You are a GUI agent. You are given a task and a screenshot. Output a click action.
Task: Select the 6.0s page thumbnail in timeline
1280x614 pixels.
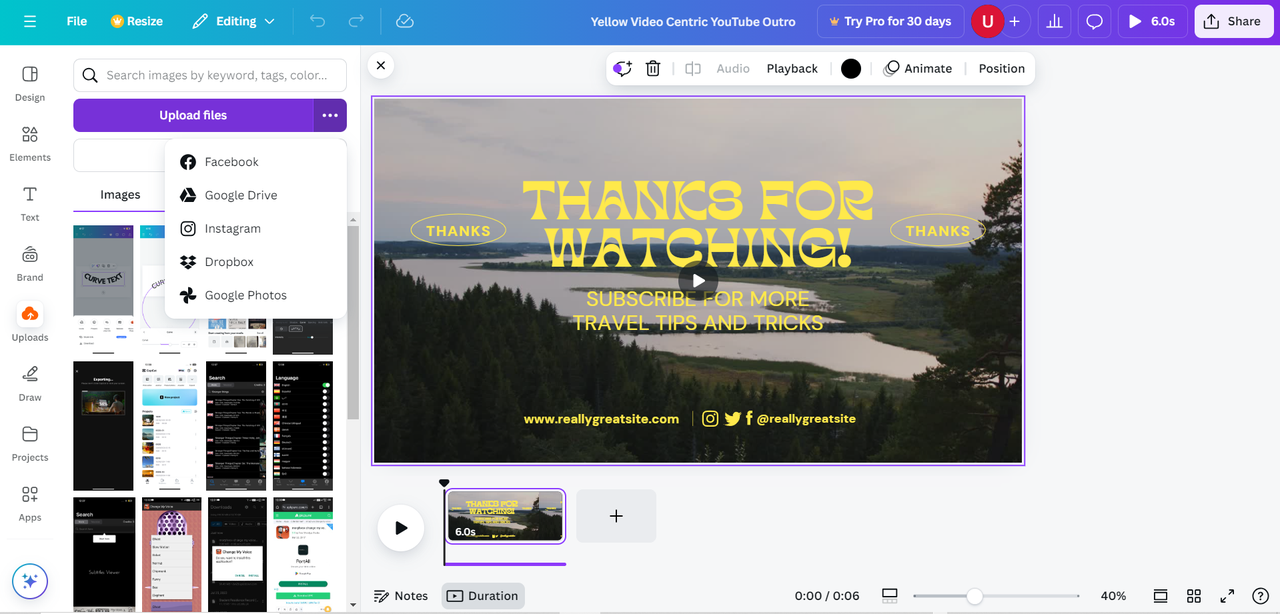[505, 516]
